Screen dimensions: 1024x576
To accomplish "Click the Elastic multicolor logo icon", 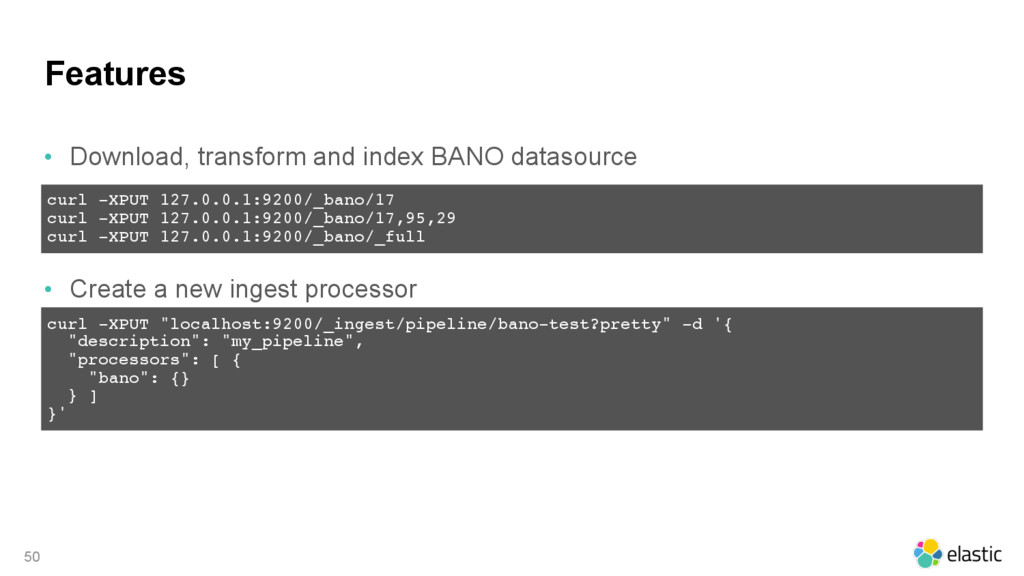I will 927,554.
